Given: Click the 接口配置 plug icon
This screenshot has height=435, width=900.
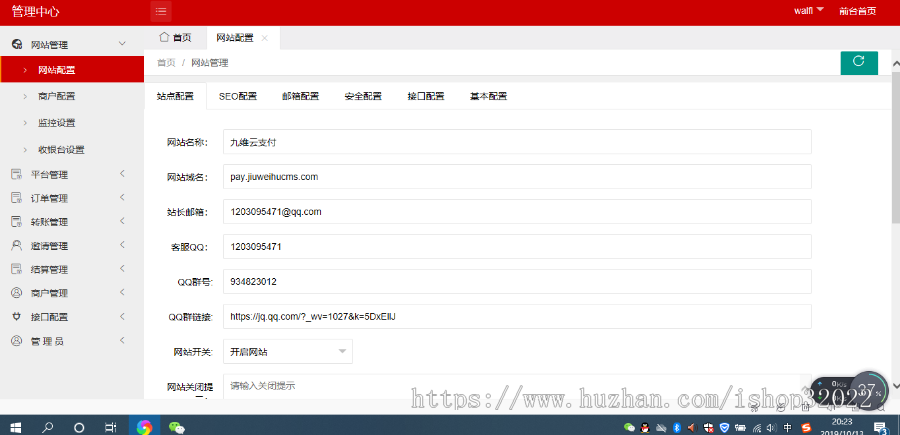Looking at the screenshot, I should (17, 316).
